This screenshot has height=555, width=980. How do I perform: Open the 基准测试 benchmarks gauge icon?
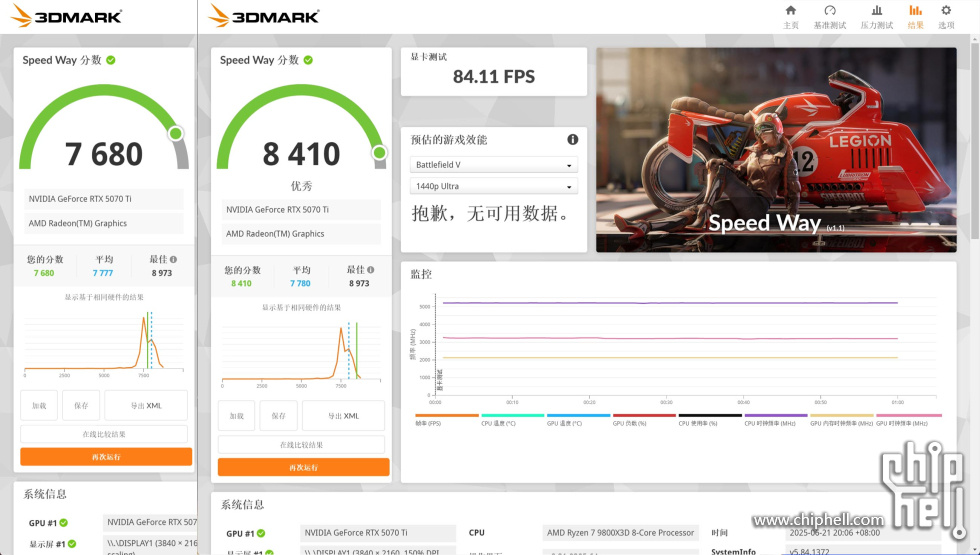click(829, 16)
